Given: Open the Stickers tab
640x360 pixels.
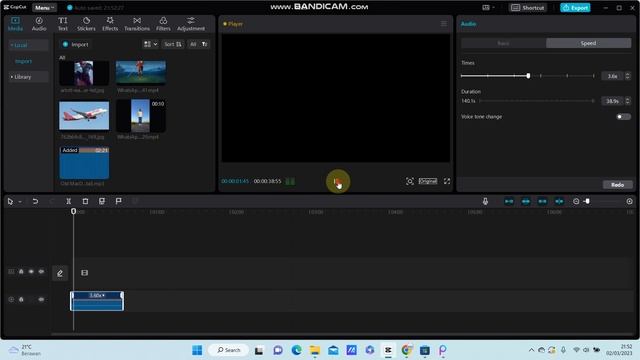Looking at the screenshot, I should coord(86,24).
